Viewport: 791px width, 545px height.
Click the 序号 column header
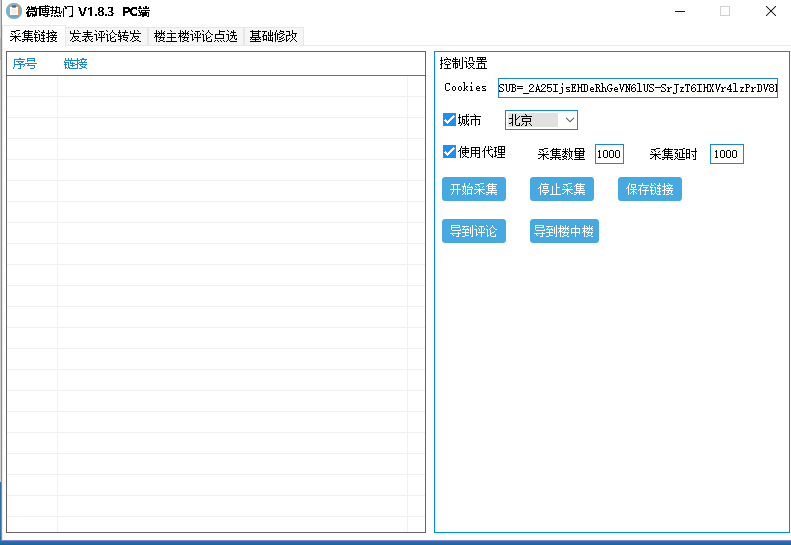pos(25,64)
